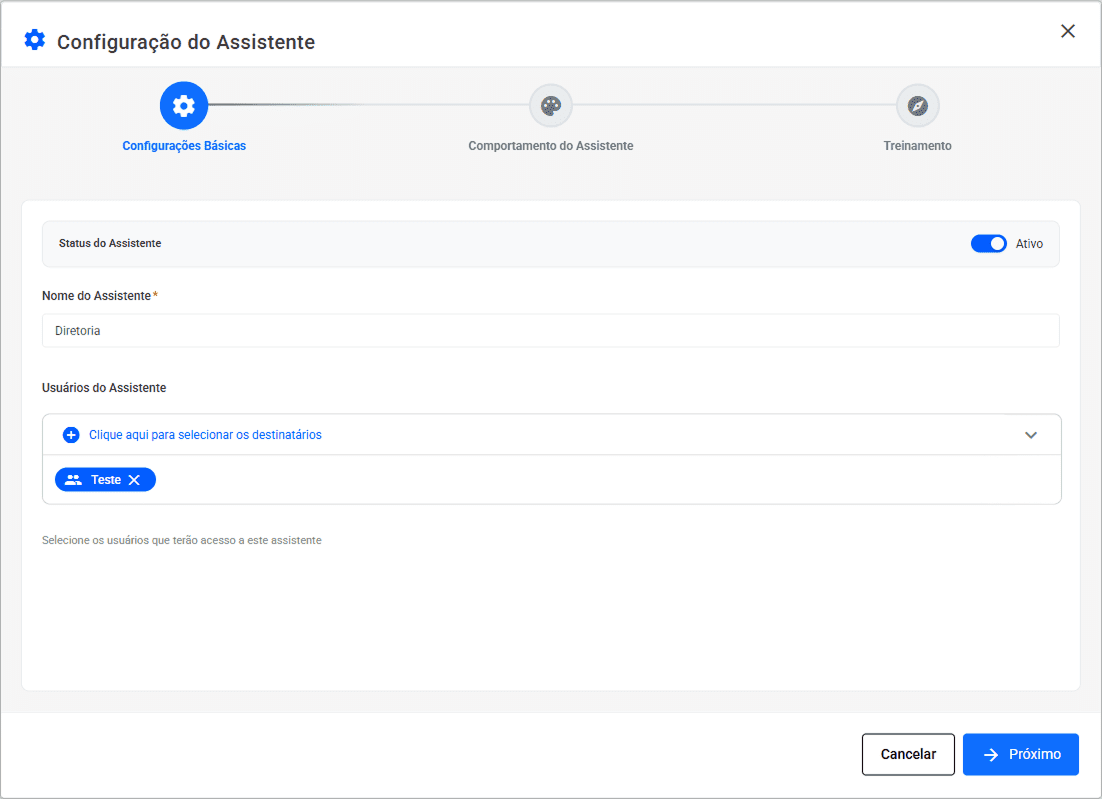Switch to Comportamento do Assistente step label
Screen dimensions: 1102x799
coord(551,146)
